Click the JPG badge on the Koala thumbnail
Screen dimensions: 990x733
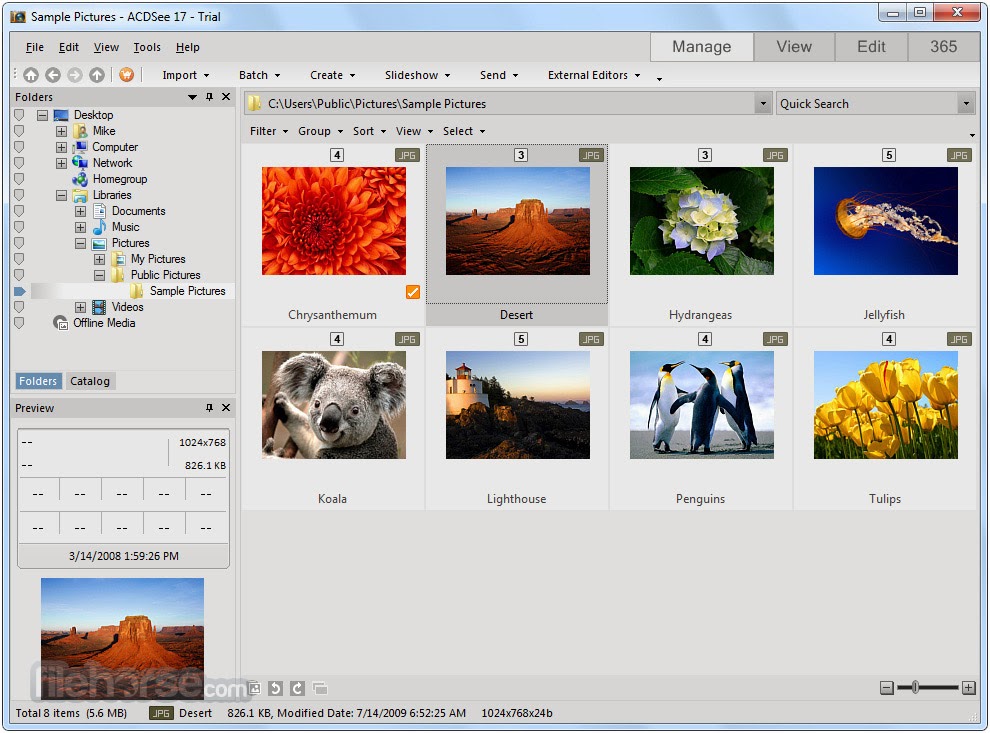[x=407, y=340]
